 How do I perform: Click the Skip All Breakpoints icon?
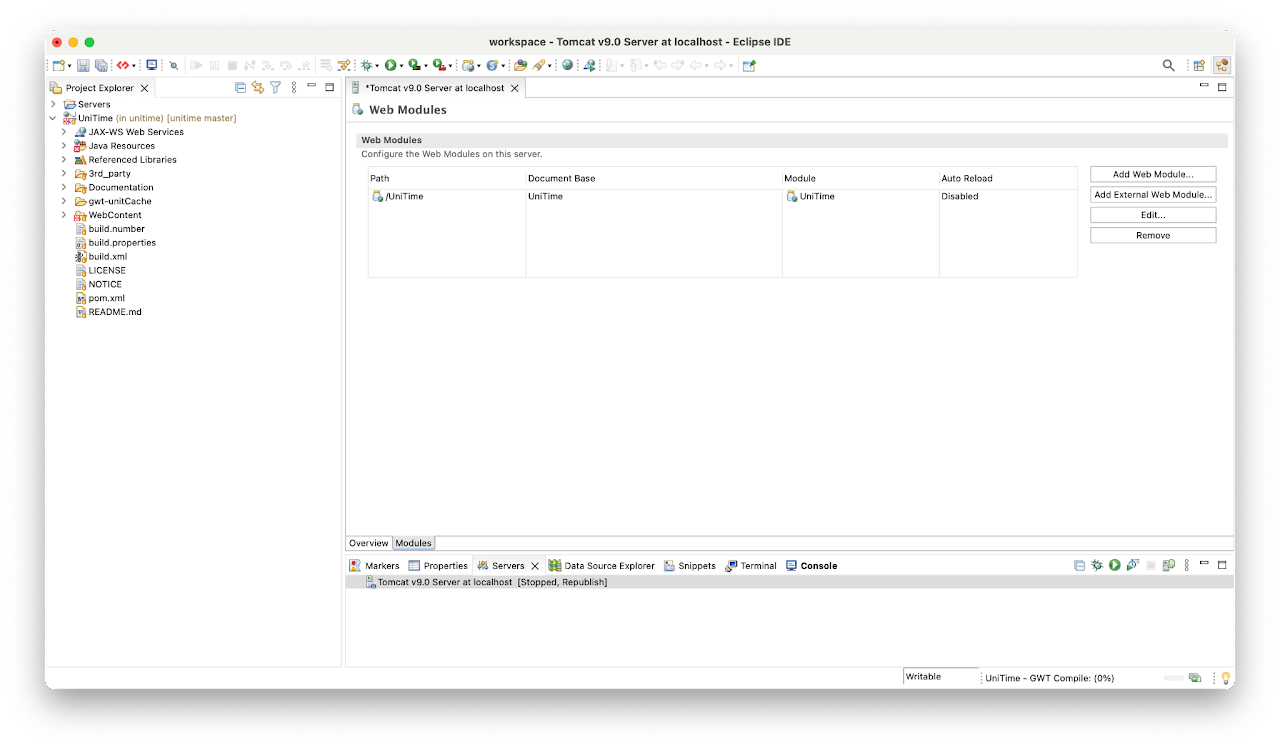pos(173,65)
